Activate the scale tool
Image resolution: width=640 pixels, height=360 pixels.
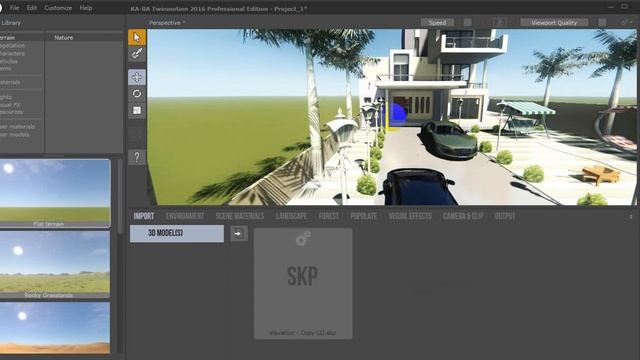[x=137, y=111]
